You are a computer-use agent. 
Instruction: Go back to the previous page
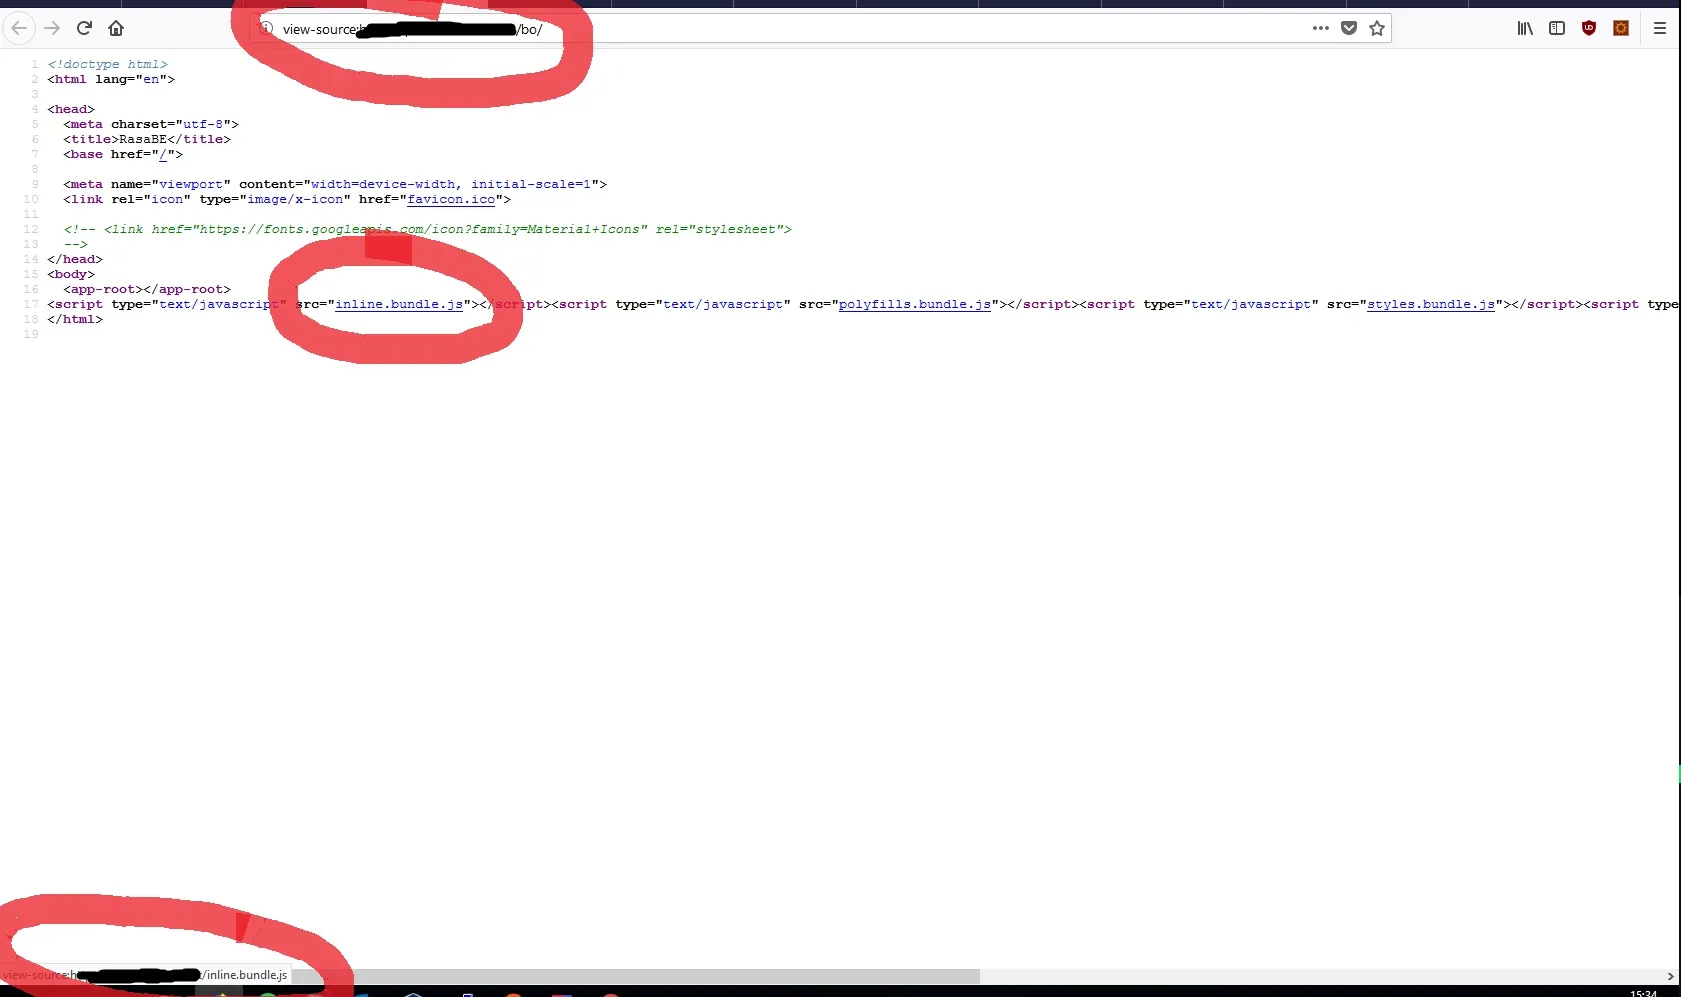[x=19, y=28]
